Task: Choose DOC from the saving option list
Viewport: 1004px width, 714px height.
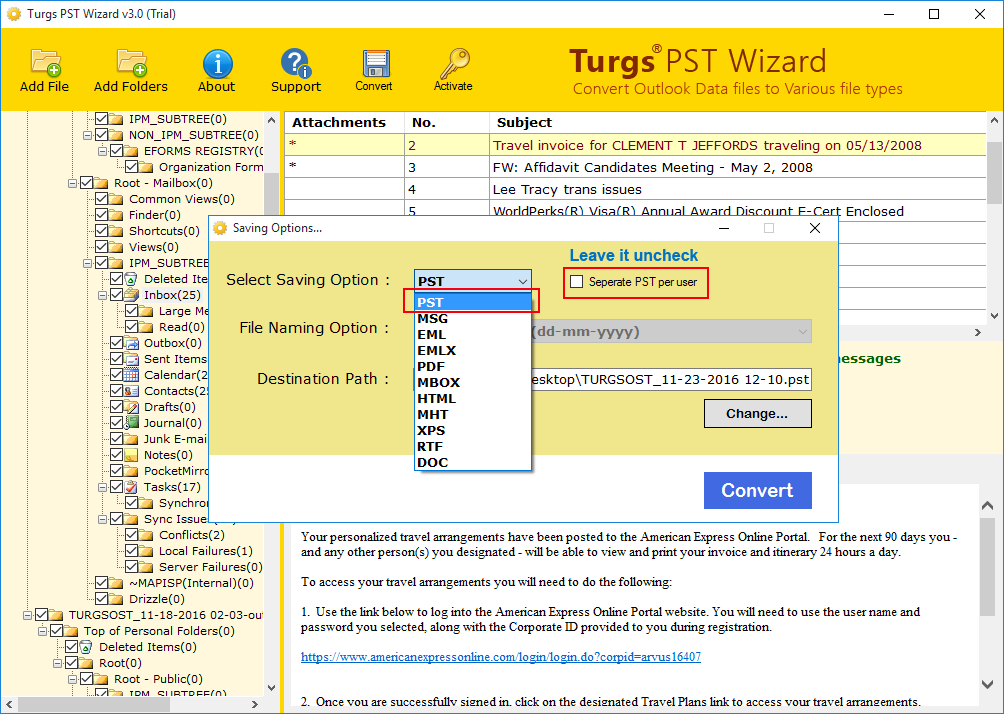Action: pyautogui.click(x=473, y=462)
